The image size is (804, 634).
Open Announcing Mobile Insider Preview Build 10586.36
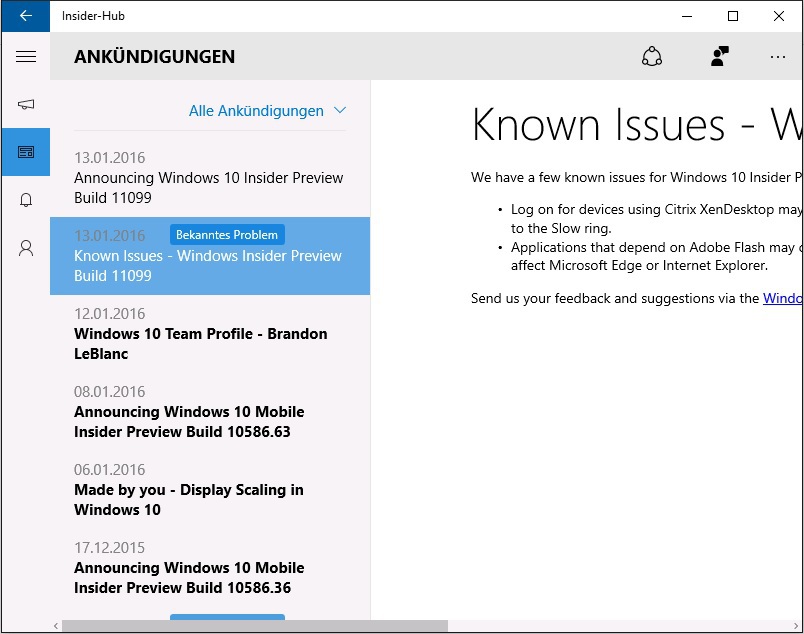210,568
